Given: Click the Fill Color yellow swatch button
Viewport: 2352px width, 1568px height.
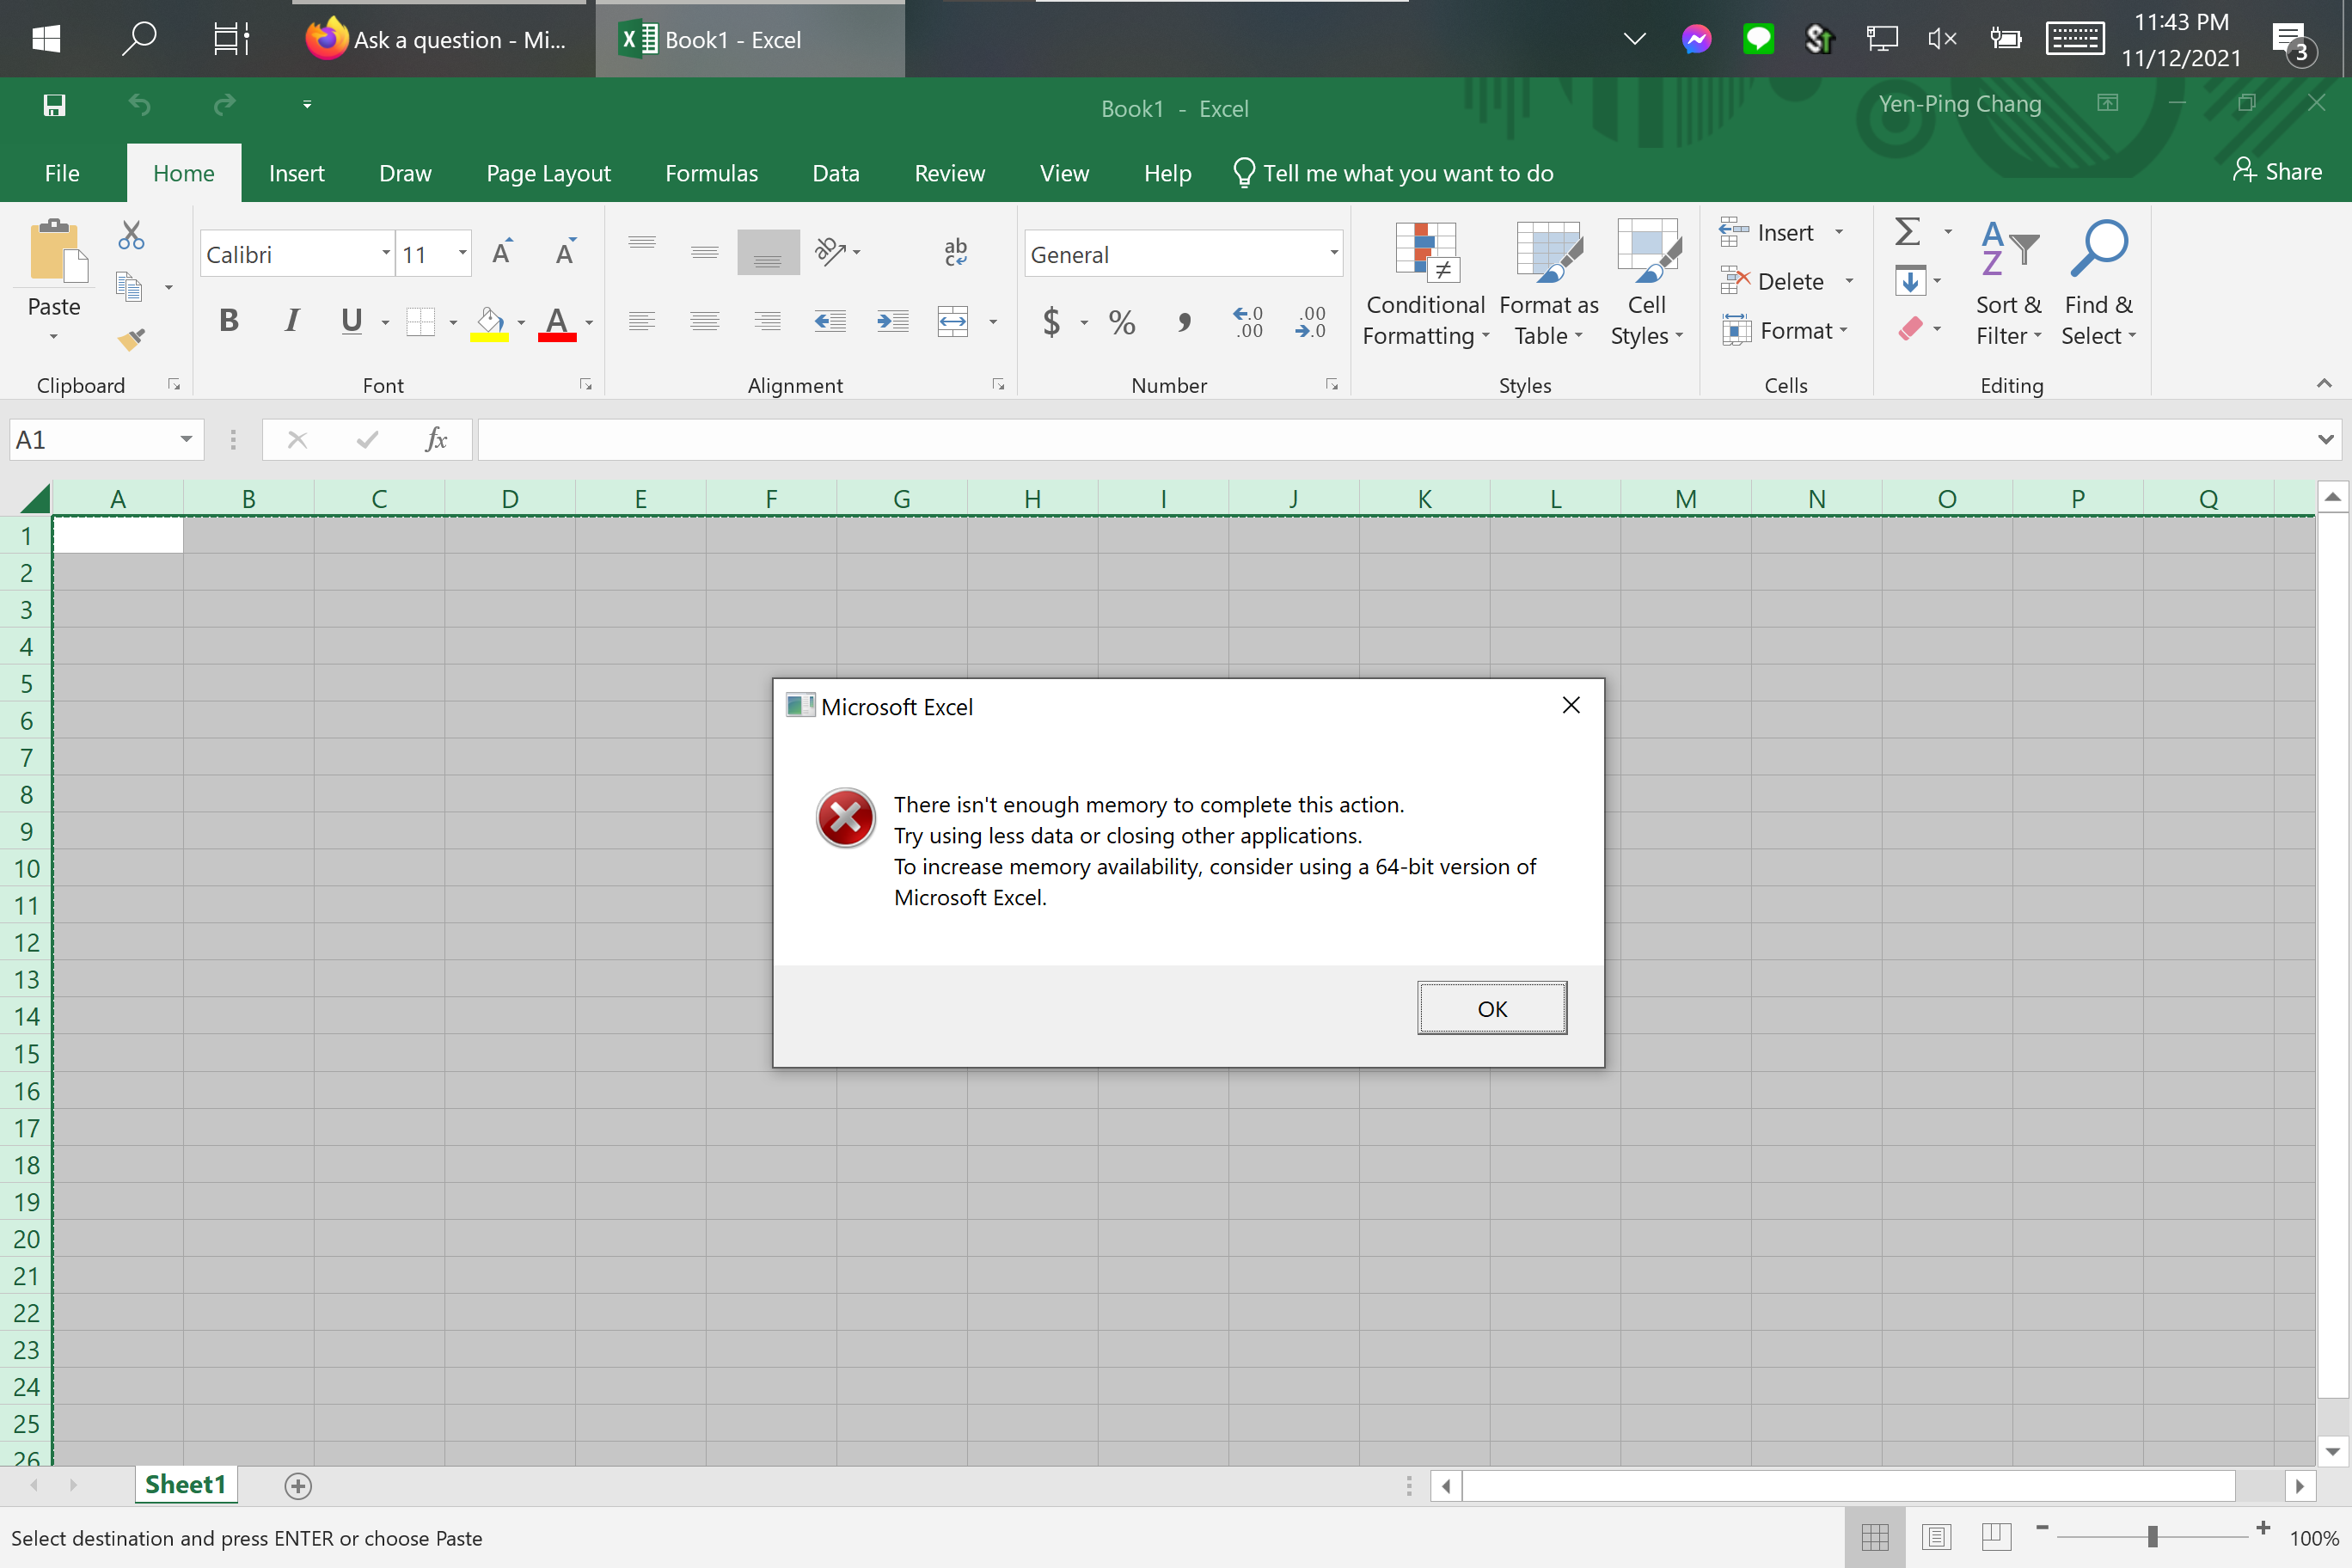Looking at the screenshot, I should pos(490,323).
